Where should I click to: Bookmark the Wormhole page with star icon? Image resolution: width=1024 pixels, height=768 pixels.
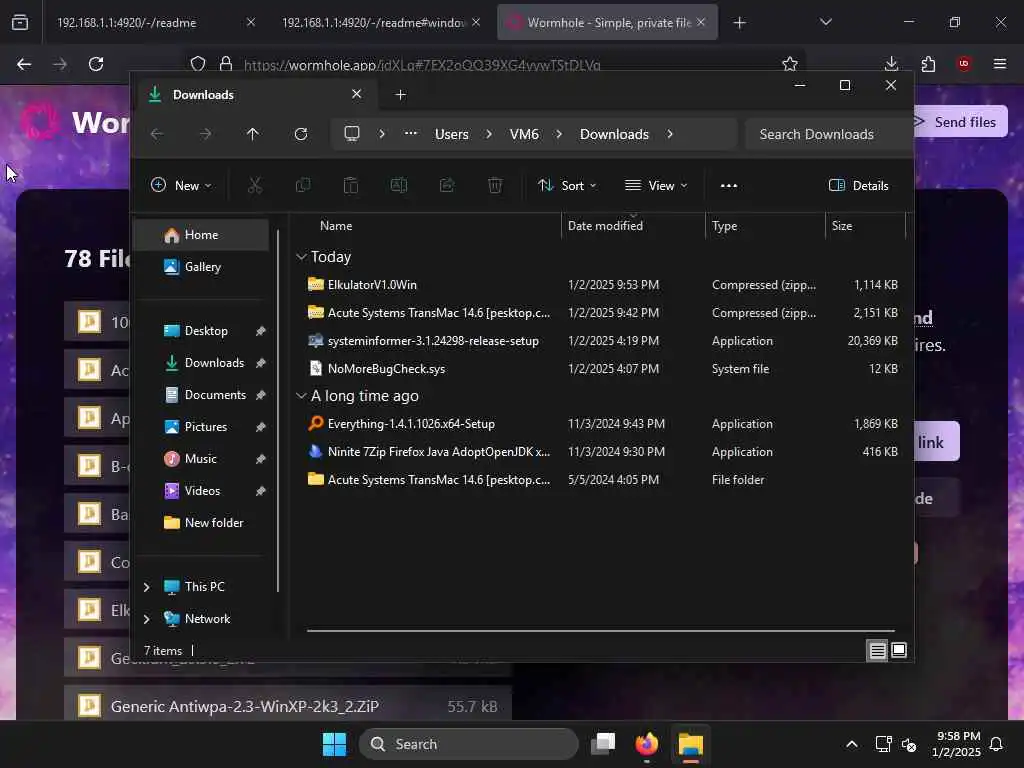coord(790,64)
